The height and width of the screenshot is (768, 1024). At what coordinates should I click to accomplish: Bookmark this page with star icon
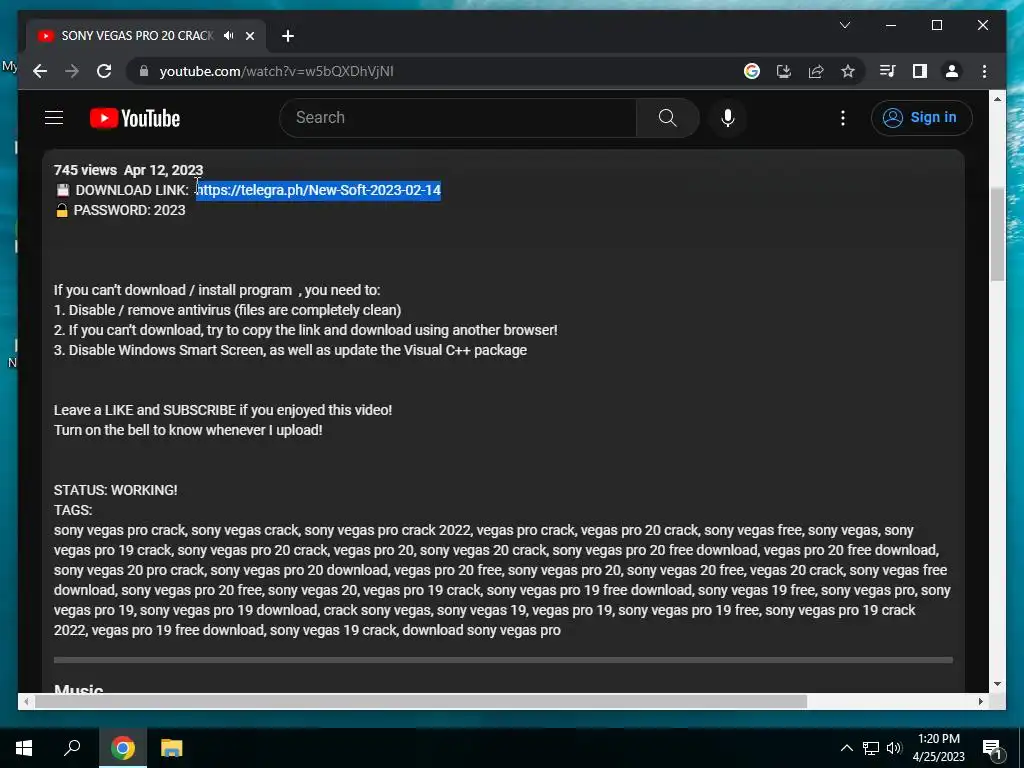coord(848,71)
